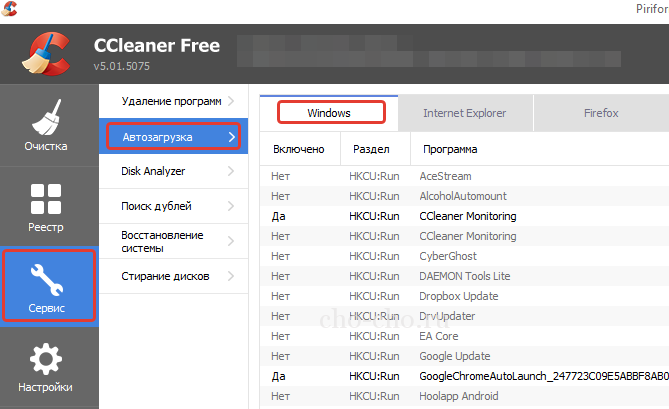Expand Поиск дублей chevron arrow

231,206
